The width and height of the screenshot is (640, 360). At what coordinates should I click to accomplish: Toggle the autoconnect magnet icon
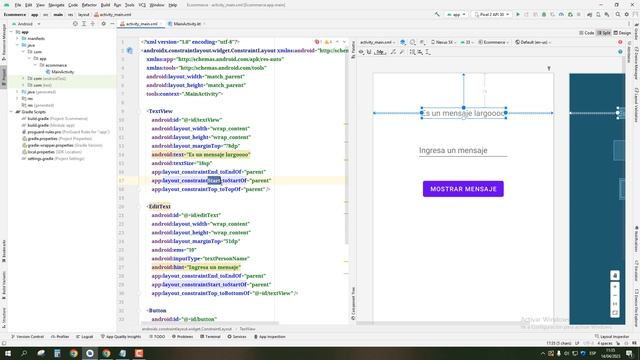[x=369, y=52]
